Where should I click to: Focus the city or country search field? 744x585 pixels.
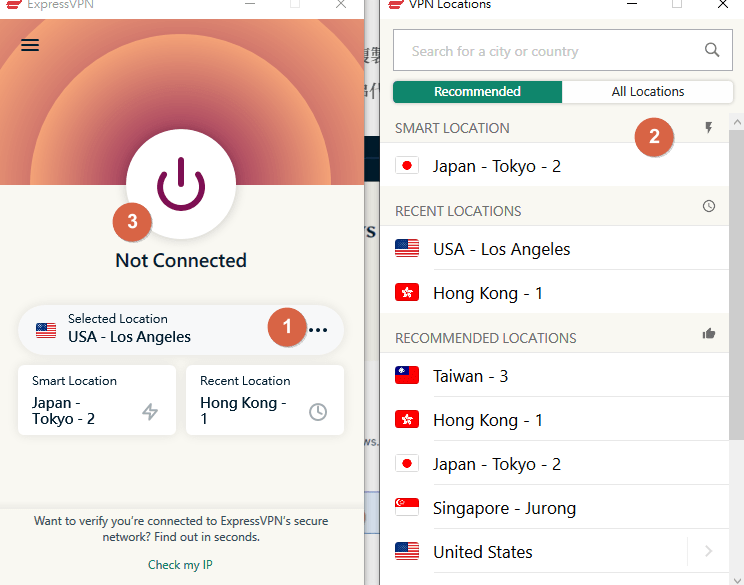click(563, 50)
